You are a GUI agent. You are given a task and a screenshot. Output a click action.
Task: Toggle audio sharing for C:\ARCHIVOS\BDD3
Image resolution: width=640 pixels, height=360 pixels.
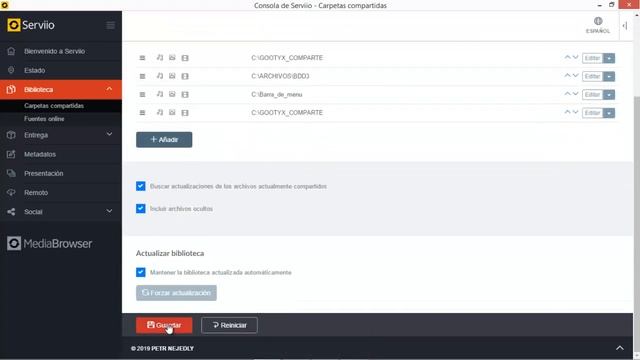(160, 76)
